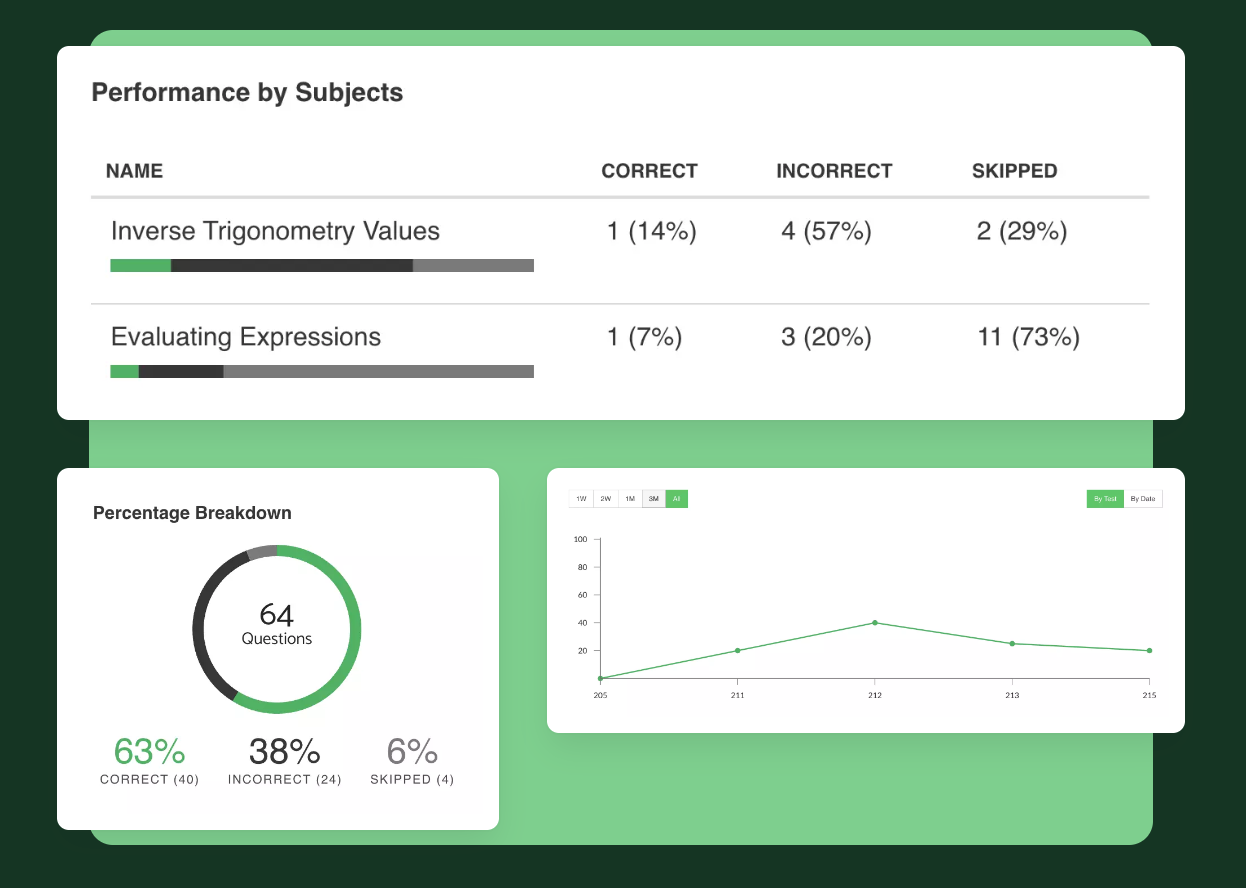This screenshot has width=1246, height=888.
Task: Switch chart to By Test view
Action: coord(1105,498)
